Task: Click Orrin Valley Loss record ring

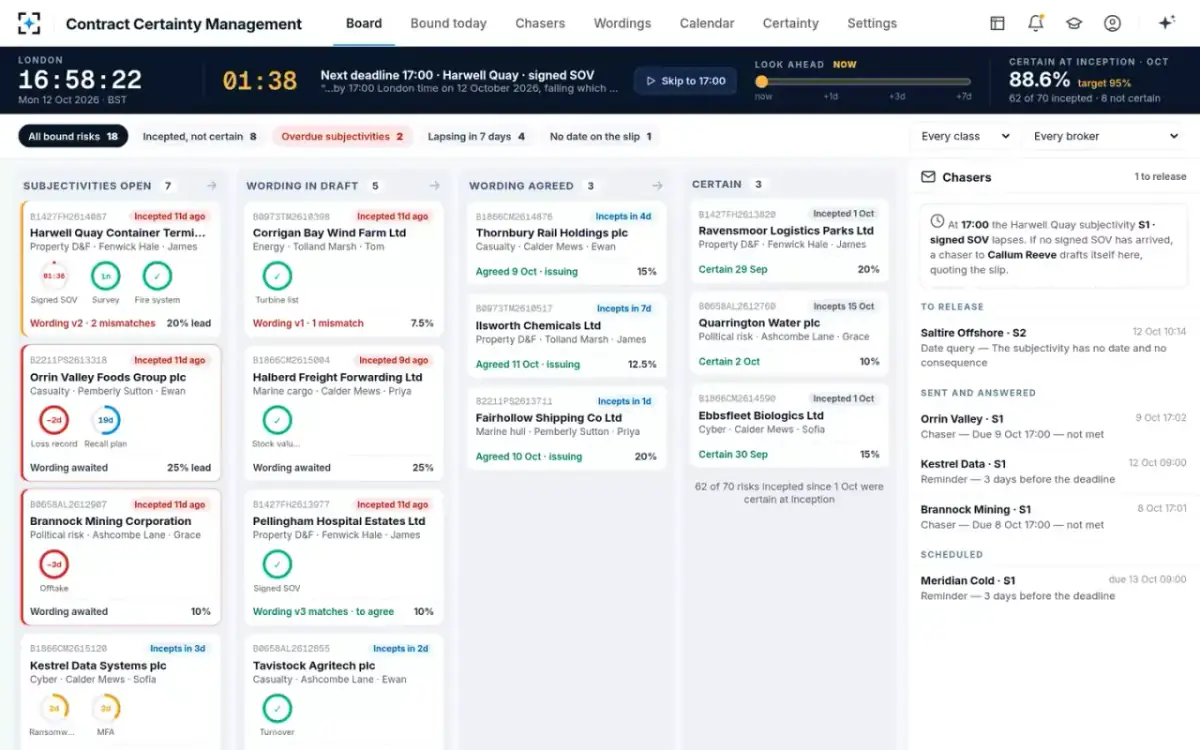Action: click(54, 420)
